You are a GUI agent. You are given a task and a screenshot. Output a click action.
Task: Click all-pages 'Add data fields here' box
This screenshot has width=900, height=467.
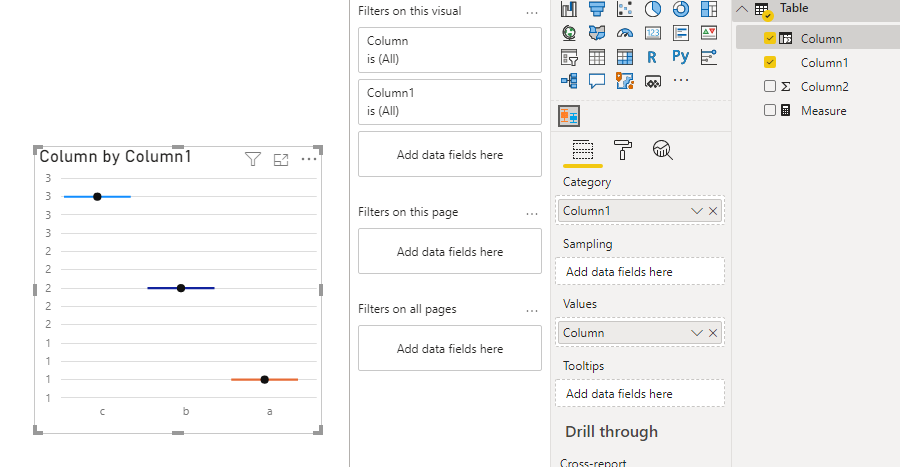450,348
